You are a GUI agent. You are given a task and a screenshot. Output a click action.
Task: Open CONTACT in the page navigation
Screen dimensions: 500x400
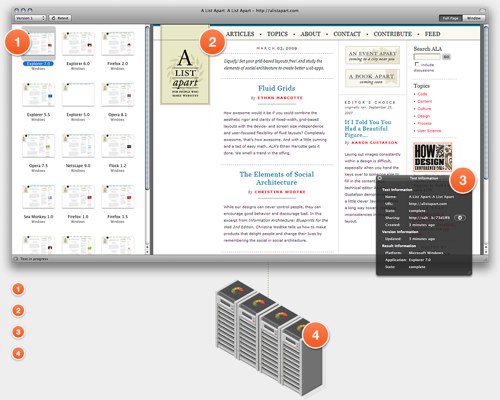pyautogui.click(x=347, y=34)
